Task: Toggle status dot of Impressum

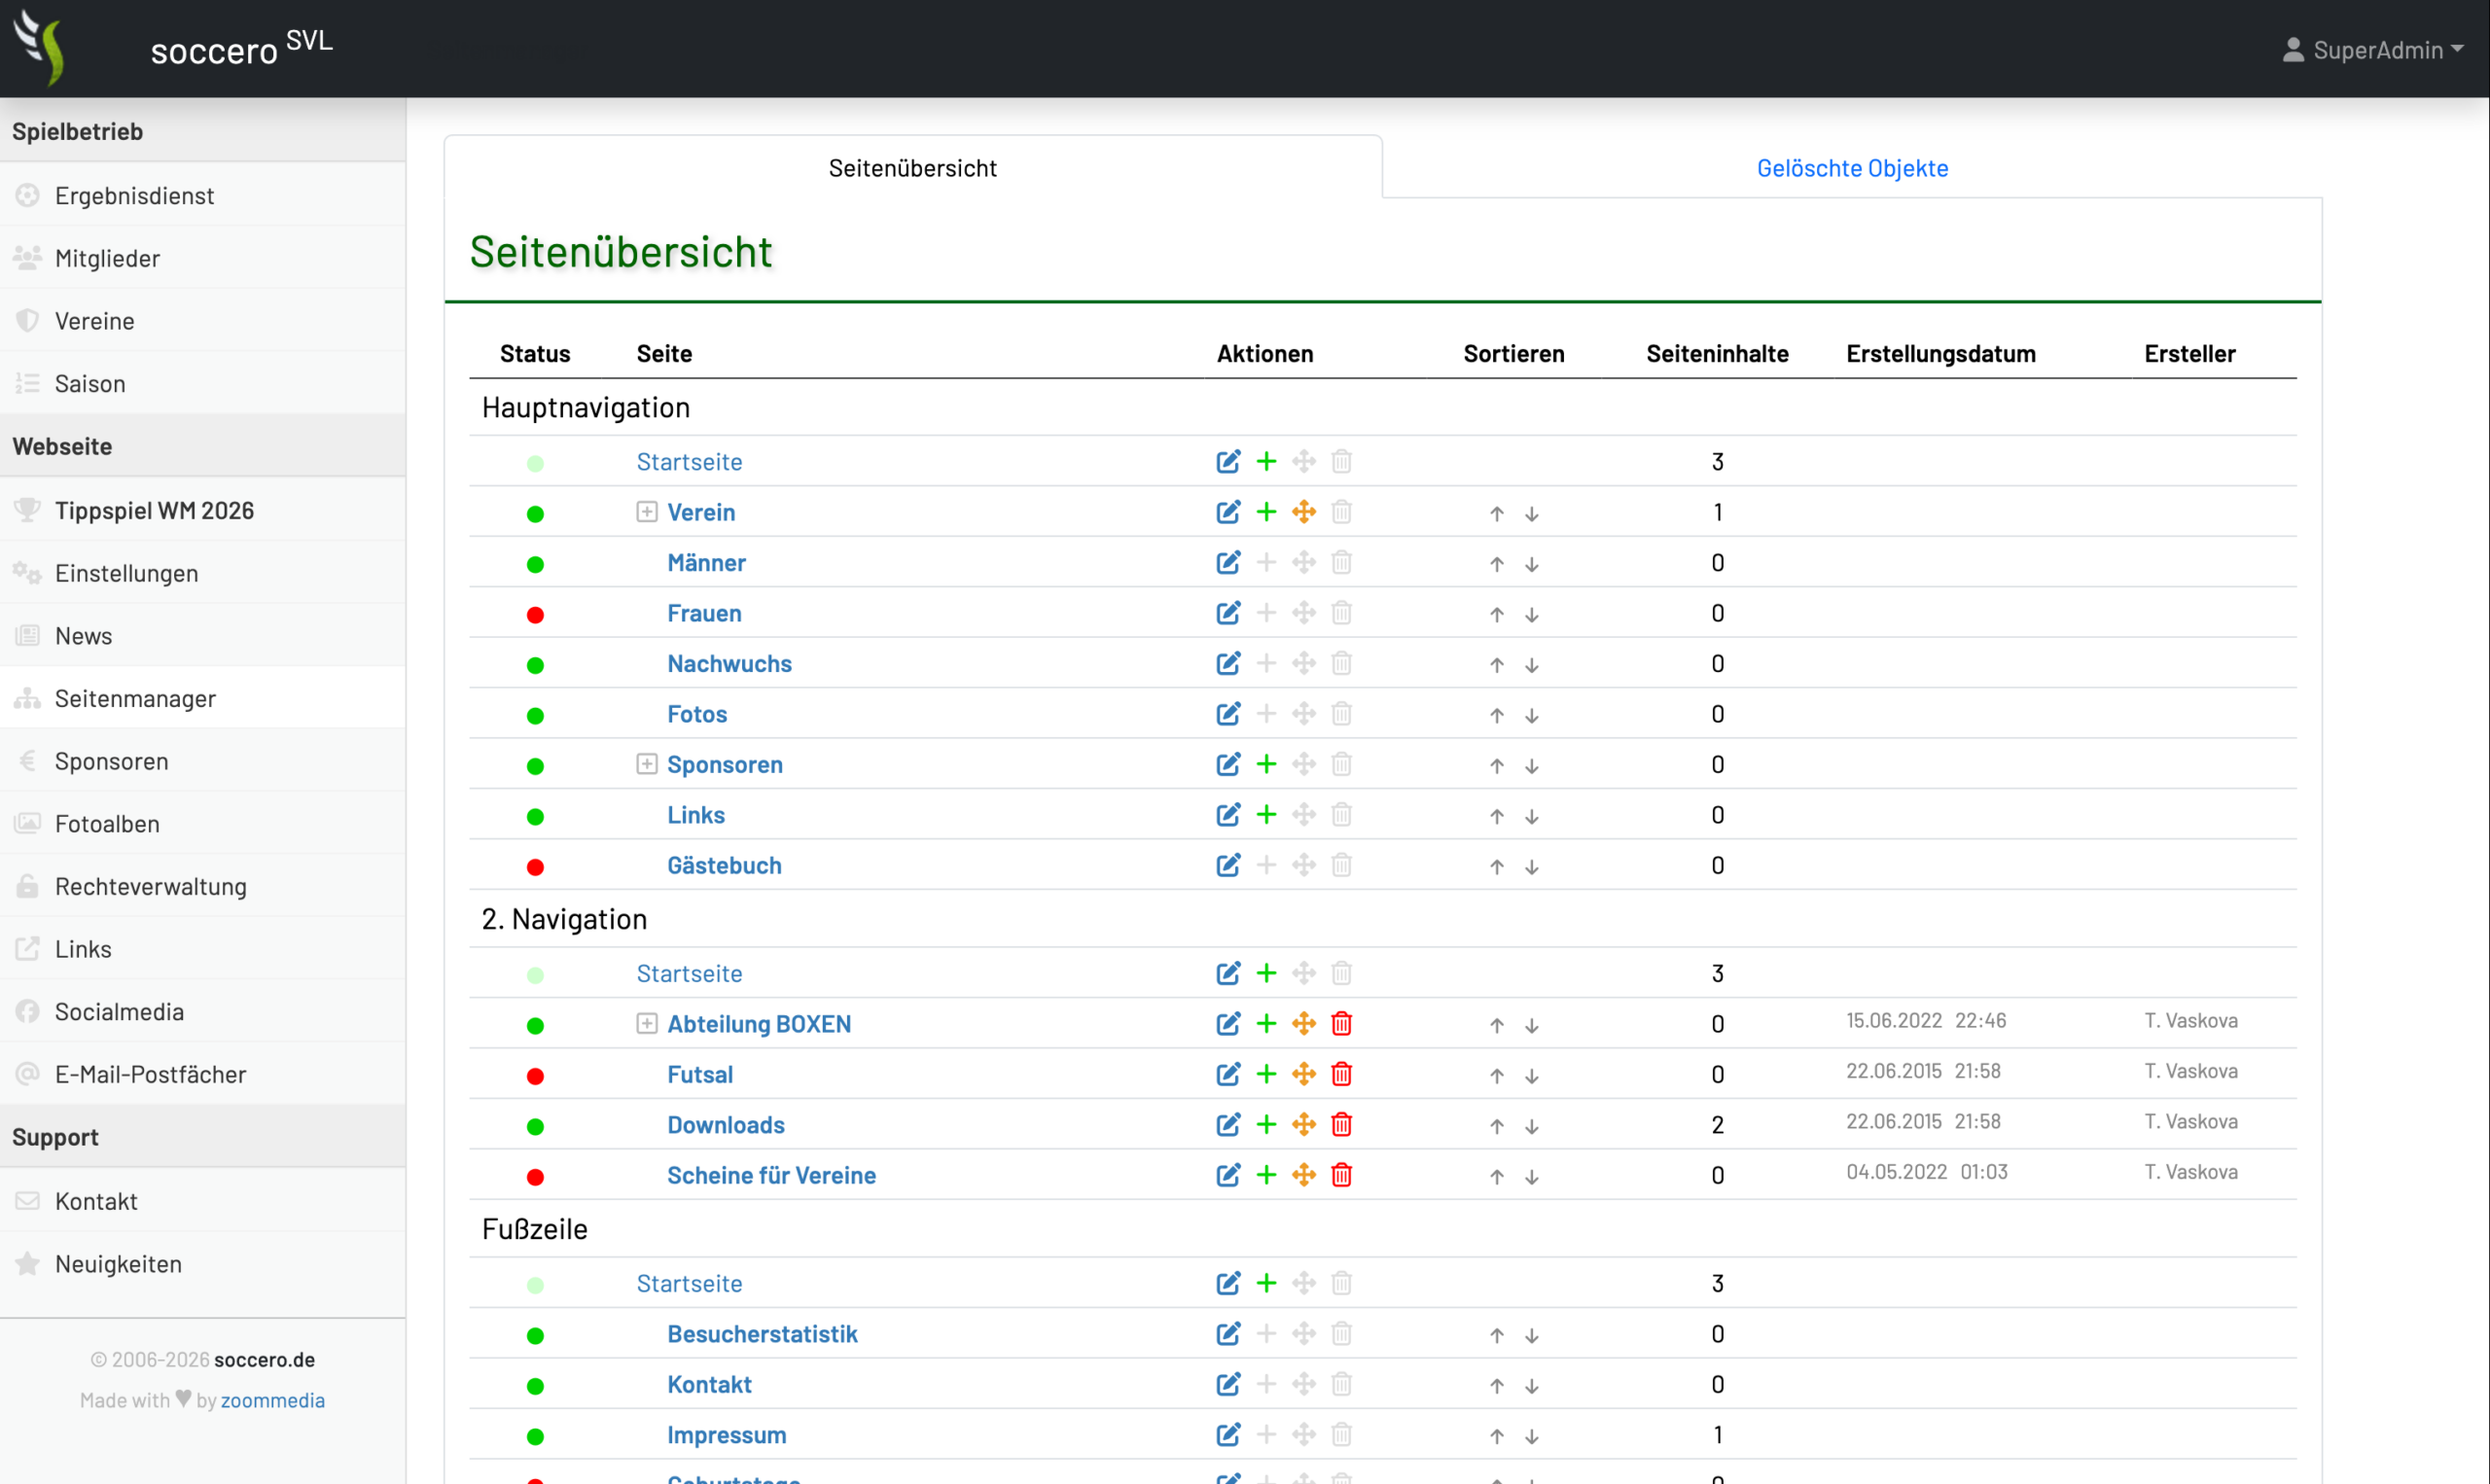Action: (535, 1437)
